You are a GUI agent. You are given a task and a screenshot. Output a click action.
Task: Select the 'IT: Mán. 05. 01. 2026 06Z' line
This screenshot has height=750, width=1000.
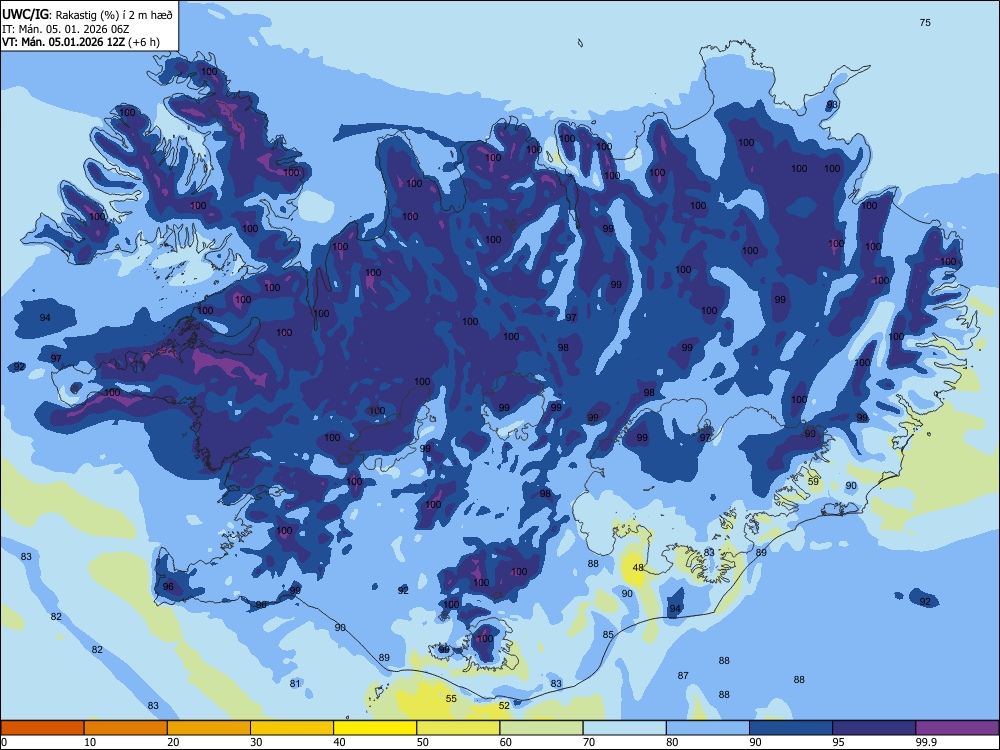66,29
